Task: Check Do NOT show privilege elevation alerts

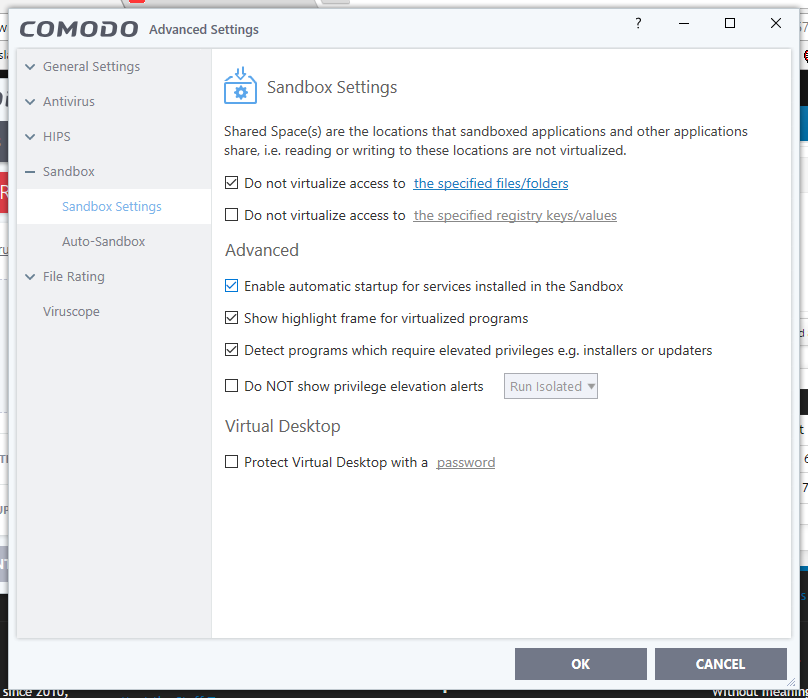Action: pyautogui.click(x=231, y=386)
